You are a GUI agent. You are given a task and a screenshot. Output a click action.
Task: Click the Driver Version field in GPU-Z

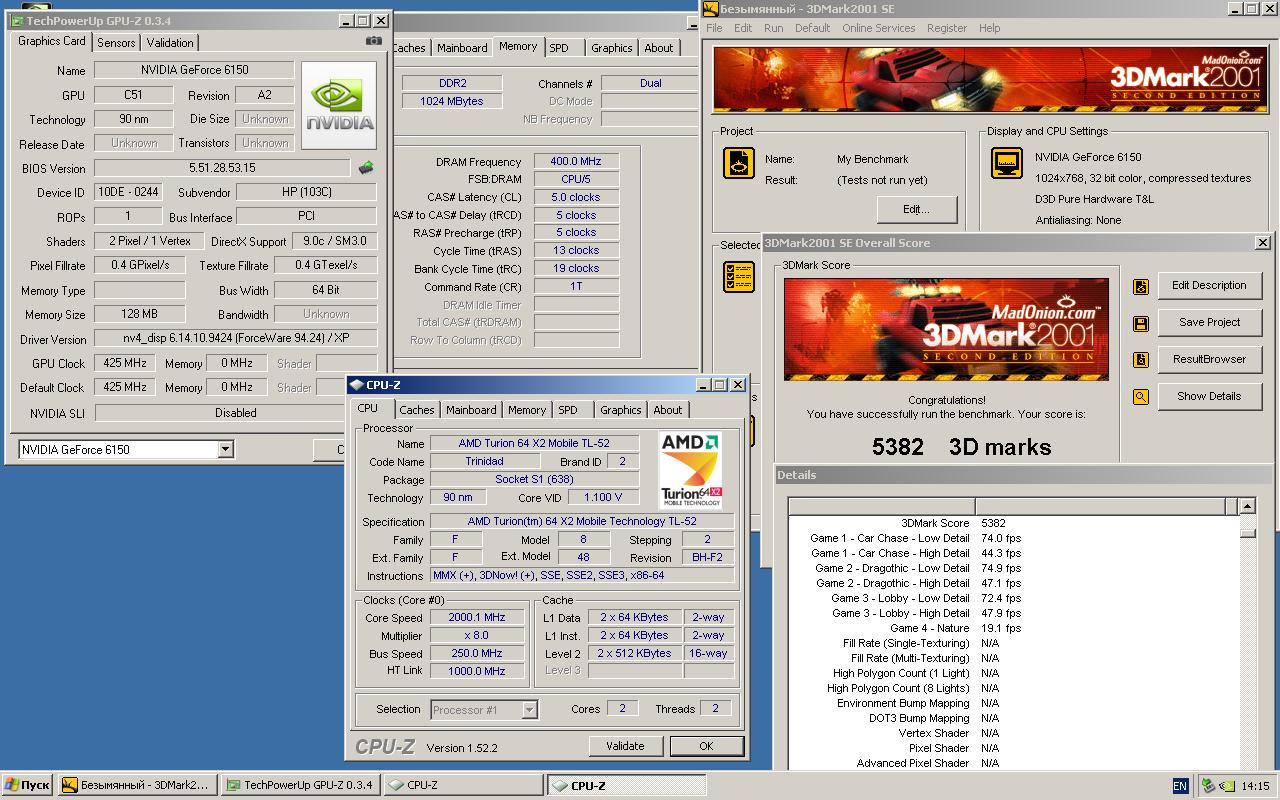[x=235, y=339]
